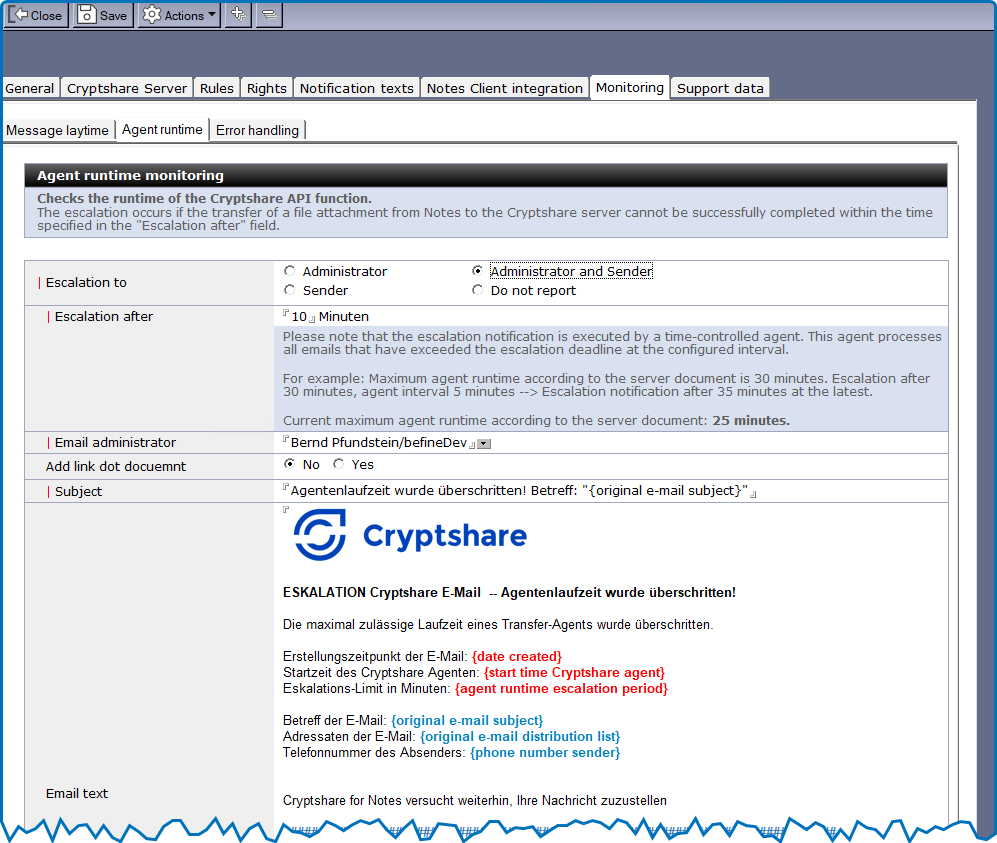
Task: Select Administrator and Sender radio button
Action: point(478,271)
